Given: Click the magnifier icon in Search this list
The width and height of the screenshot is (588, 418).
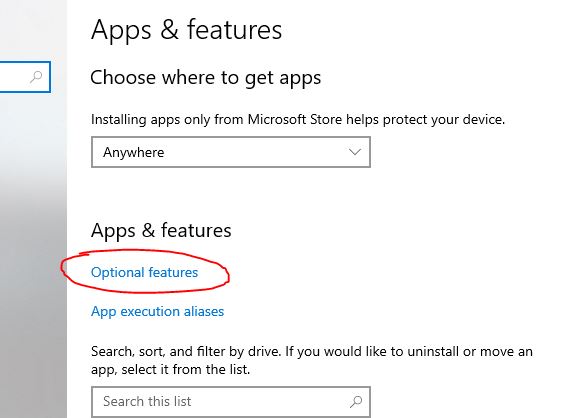Looking at the screenshot, I should (x=356, y=402).
